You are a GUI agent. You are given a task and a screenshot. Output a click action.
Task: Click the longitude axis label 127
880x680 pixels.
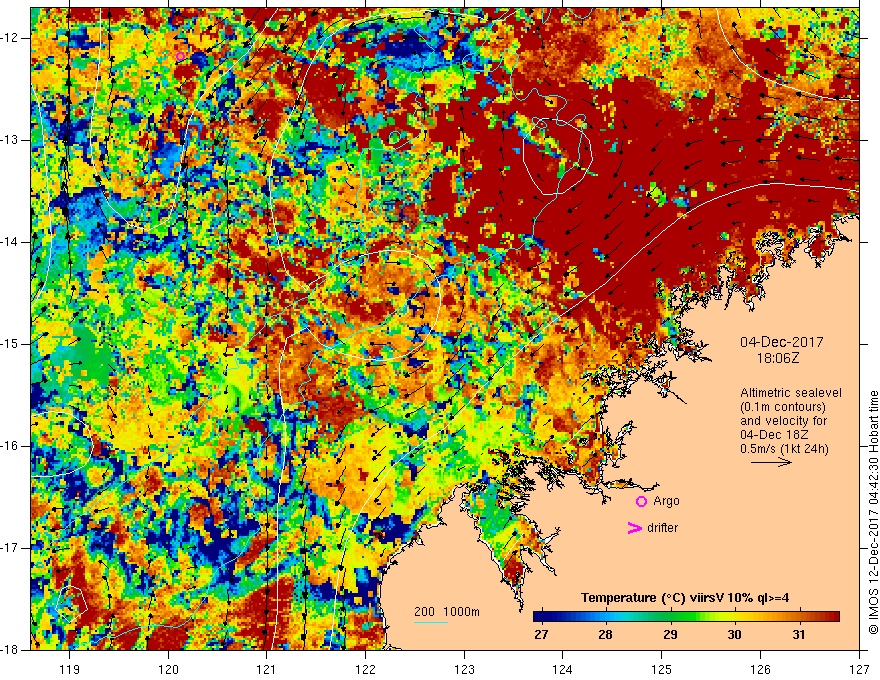[x=859, y=669]
